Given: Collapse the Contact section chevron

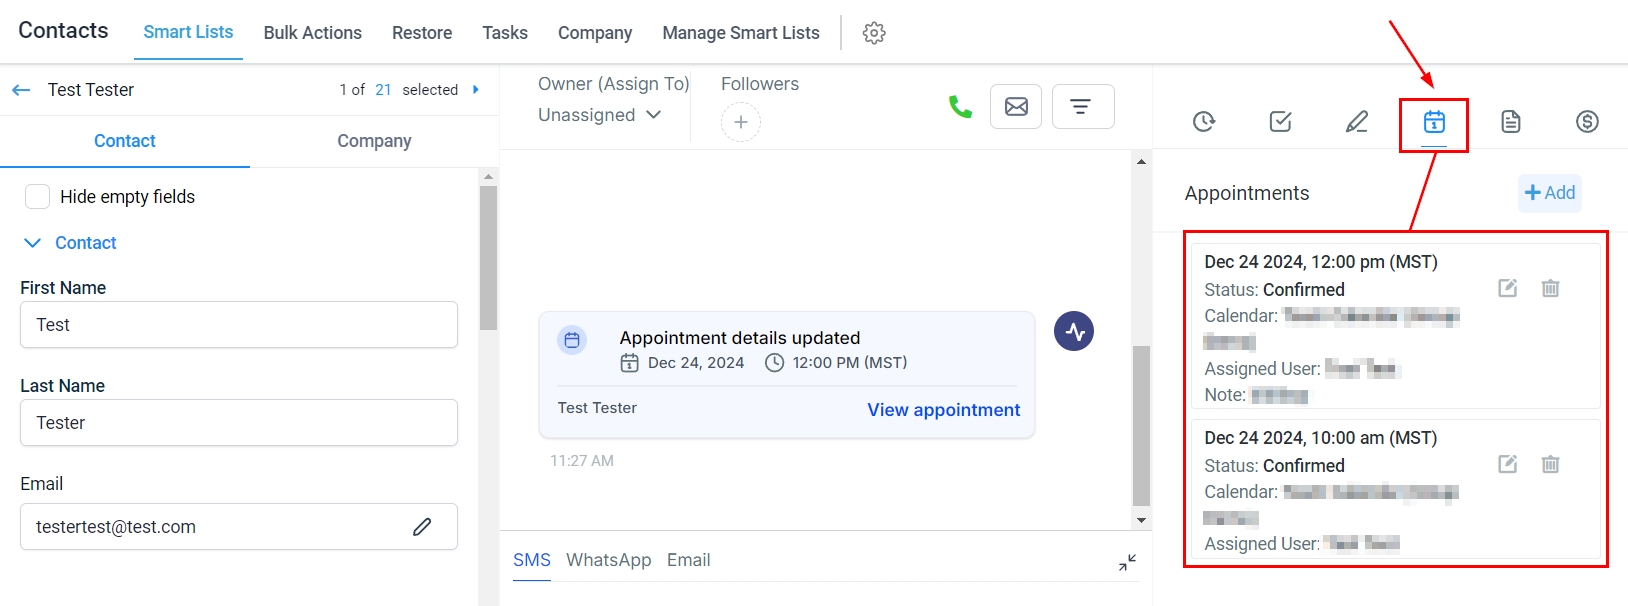Looking at the screenshot, I should [33, 243].
